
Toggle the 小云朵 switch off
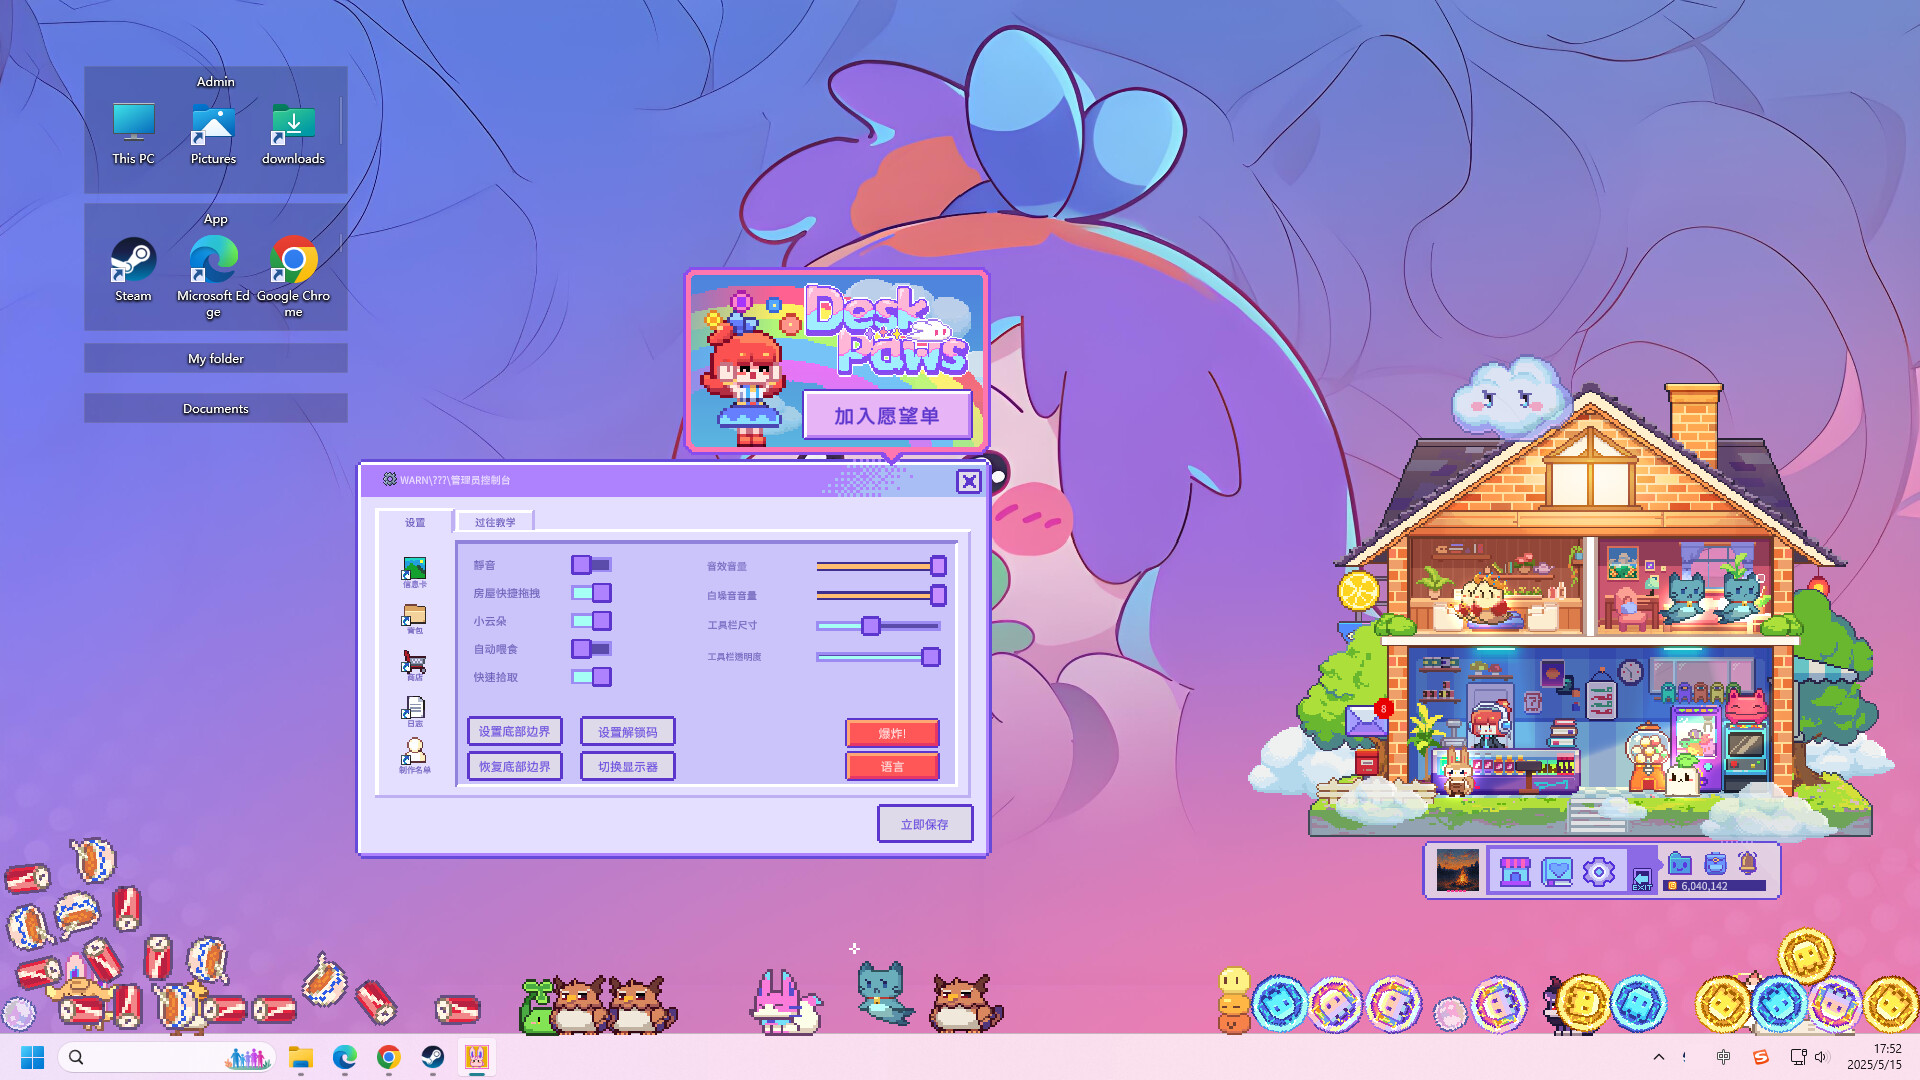pos(591,621)
